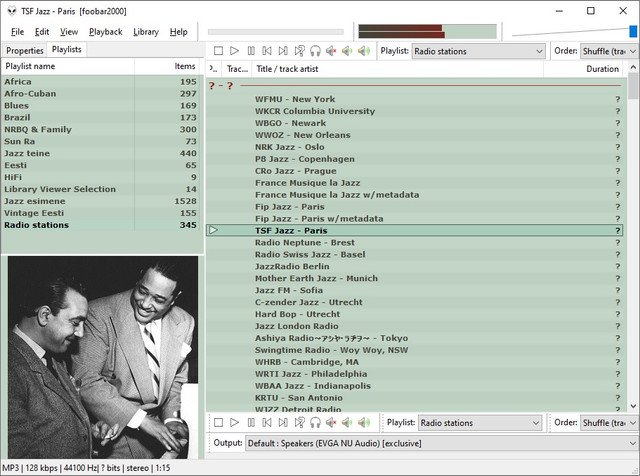Open the bottom Order dropdown showing Shuffle
The height and width of the screenshot is (476, 640).
(x=609, y=423)
